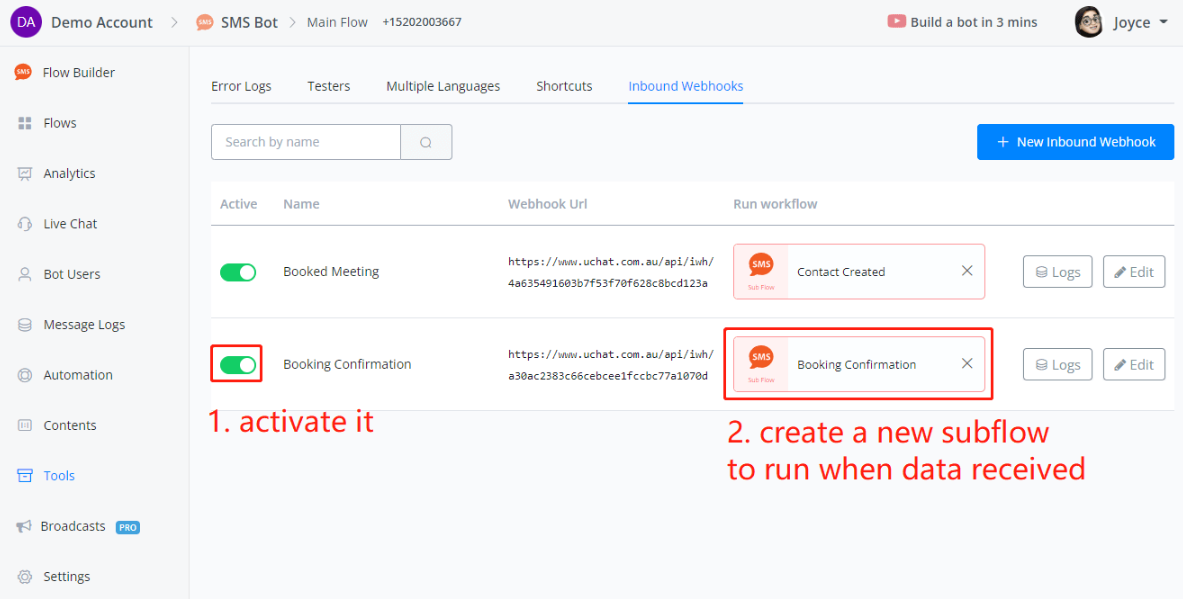Click the Flow Builder SMS icon
The width and height of the screenshot is (1183, 599).
(23, 72)
